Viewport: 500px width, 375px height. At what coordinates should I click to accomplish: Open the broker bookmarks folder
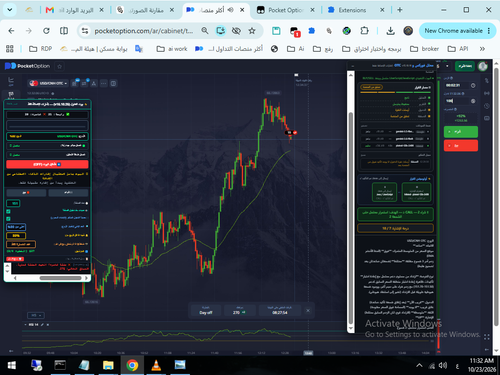tap(424, 49)
